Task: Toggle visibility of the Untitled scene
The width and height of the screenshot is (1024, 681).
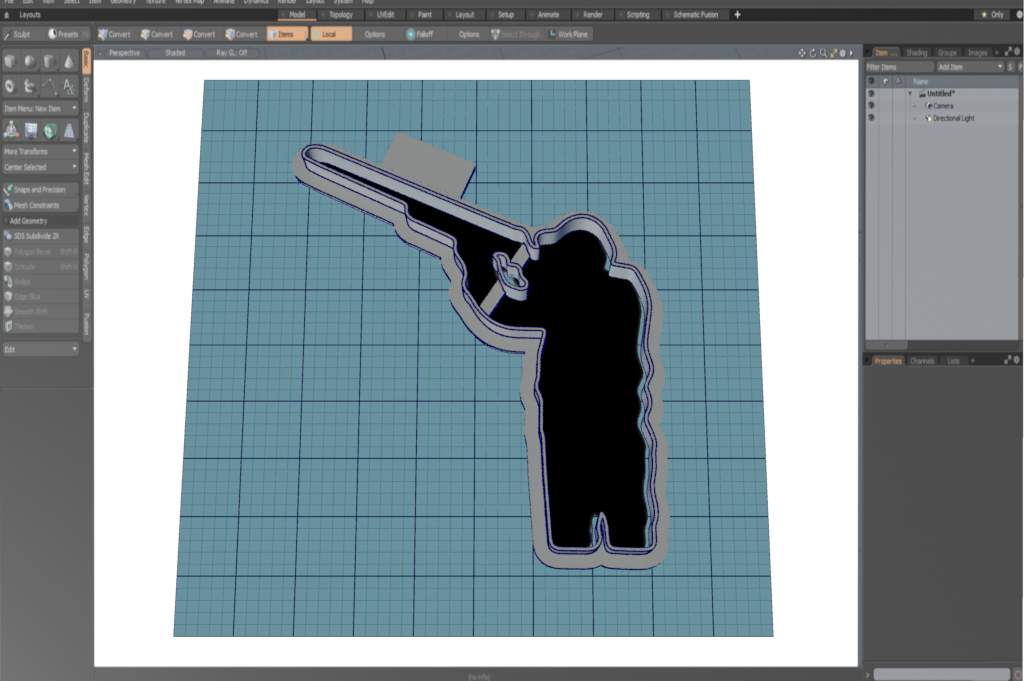Action: tap(871, 93)
